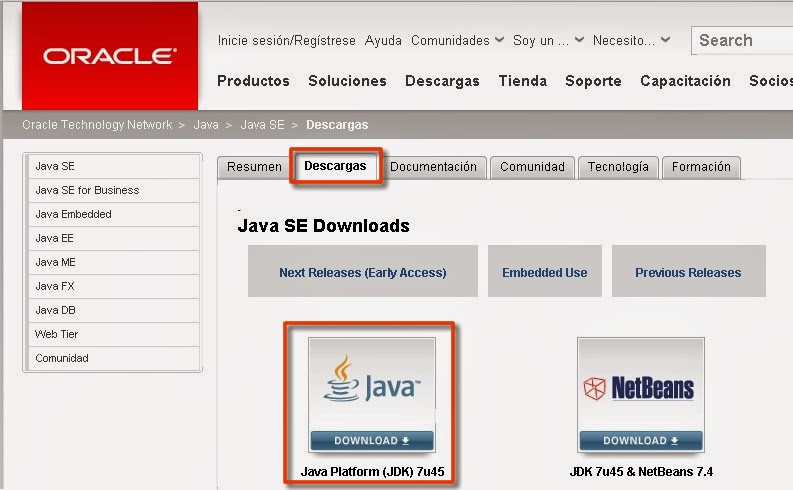Go to Java breadcrumb link
The image size is (793, 490).
point(206,125)
